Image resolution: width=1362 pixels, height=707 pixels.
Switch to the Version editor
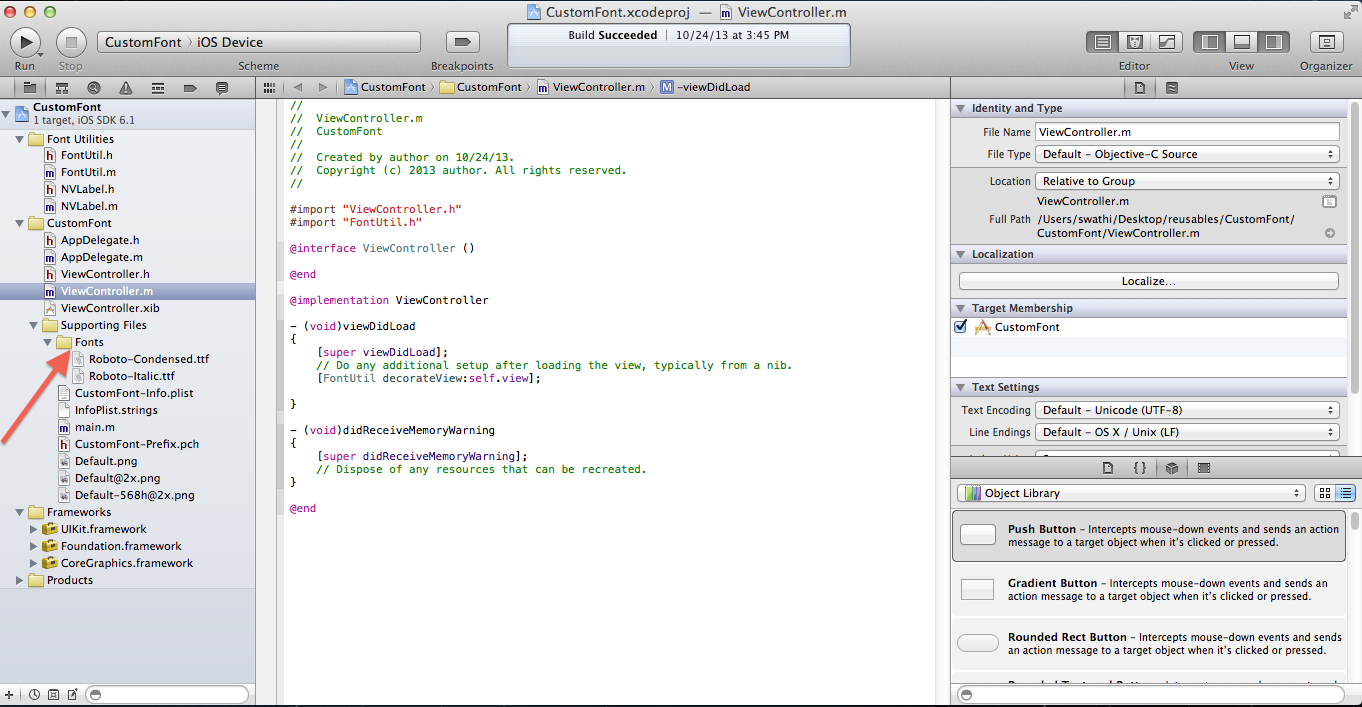pos(1166,42)
